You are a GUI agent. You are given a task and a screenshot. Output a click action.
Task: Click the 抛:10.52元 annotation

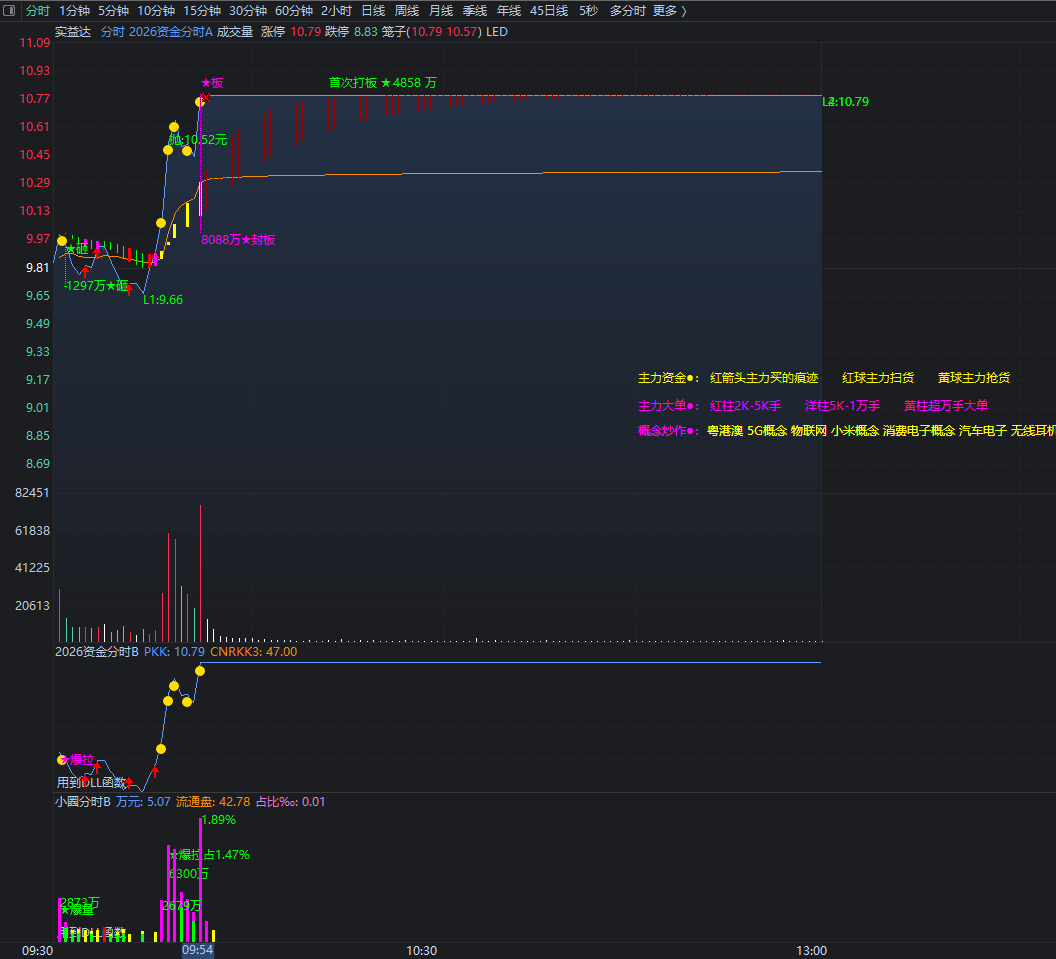click(198, 140)
